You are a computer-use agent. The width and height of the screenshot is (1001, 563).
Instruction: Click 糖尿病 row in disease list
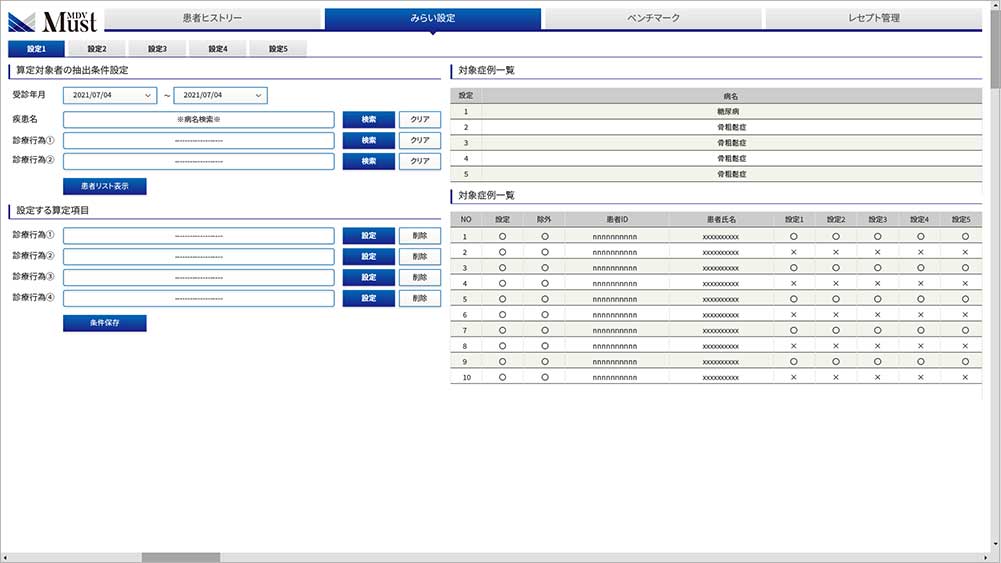[716, 112]
